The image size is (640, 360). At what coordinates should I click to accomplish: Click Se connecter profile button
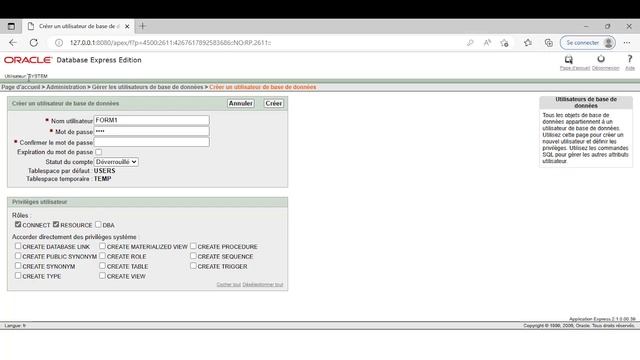[588, 42]
